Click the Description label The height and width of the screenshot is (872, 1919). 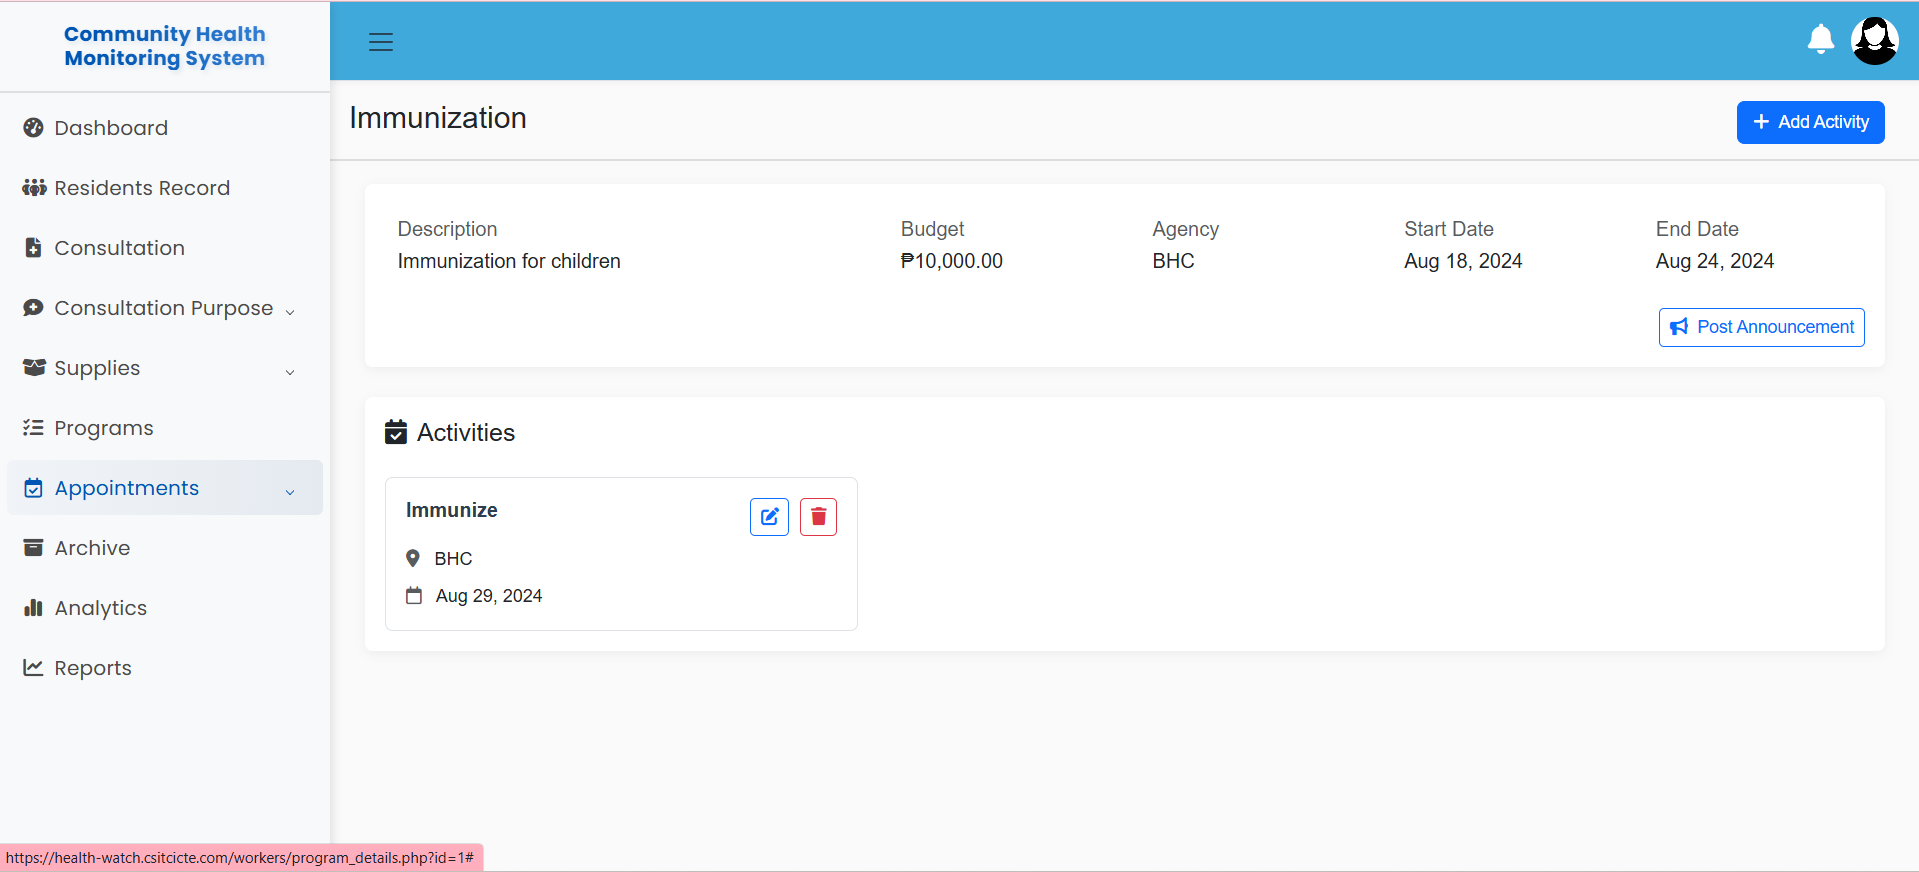(x=447, y=229)
